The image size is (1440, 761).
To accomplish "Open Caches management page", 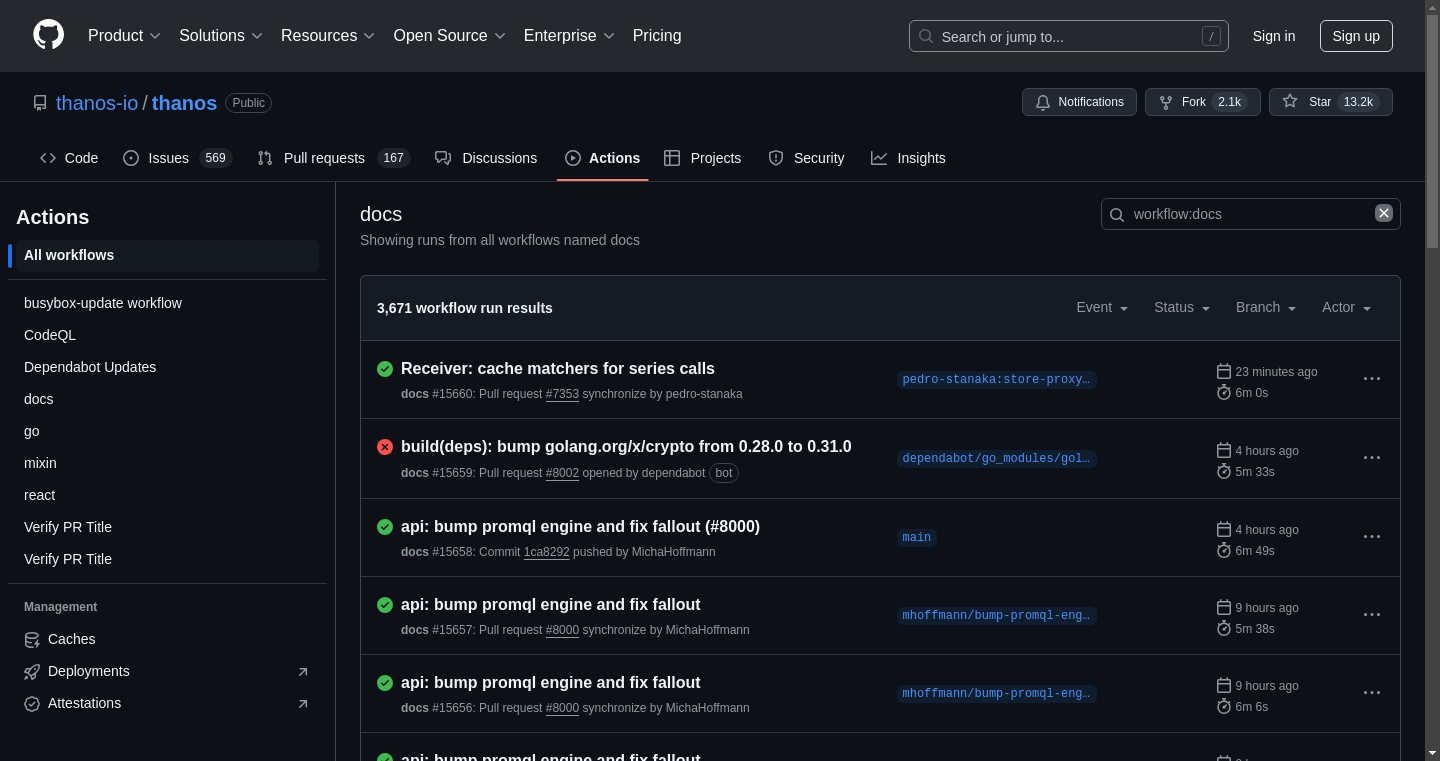I will click(167, 639).
